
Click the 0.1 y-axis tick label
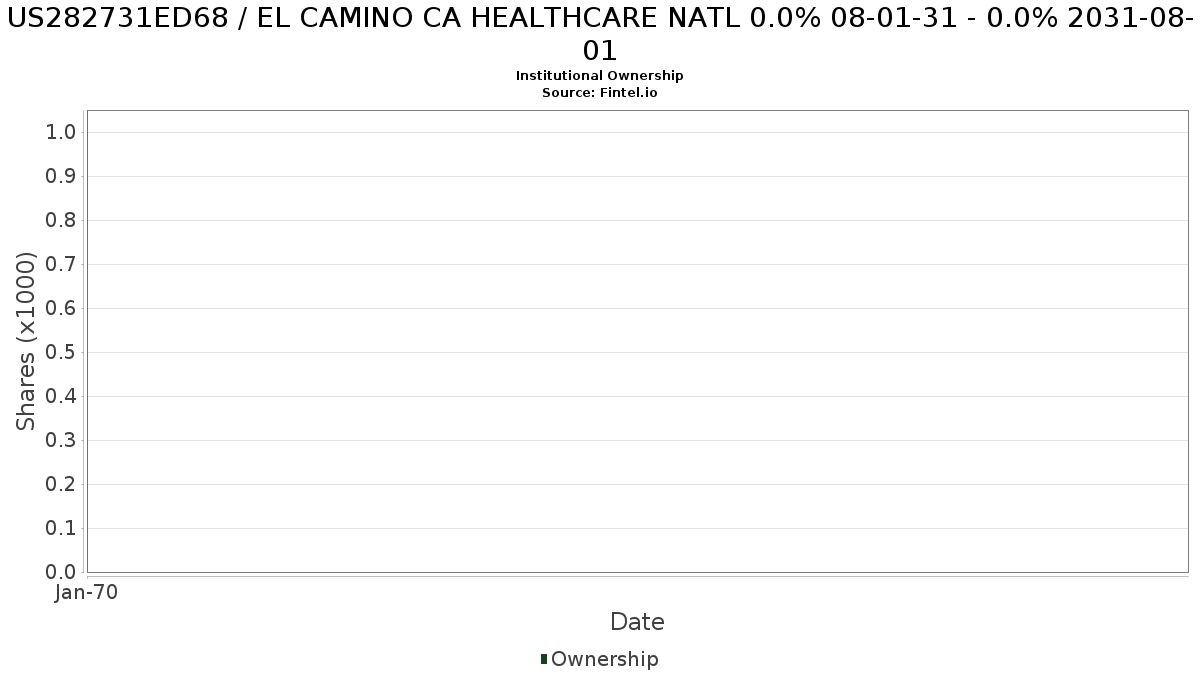point(62,529)
